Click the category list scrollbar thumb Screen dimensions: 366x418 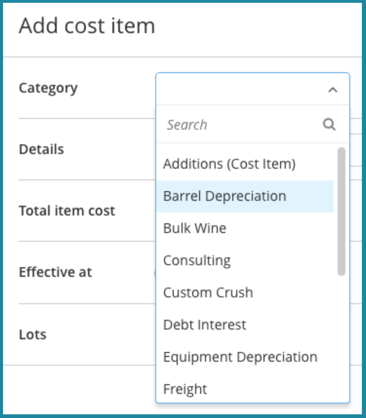(x=341, y=211)
